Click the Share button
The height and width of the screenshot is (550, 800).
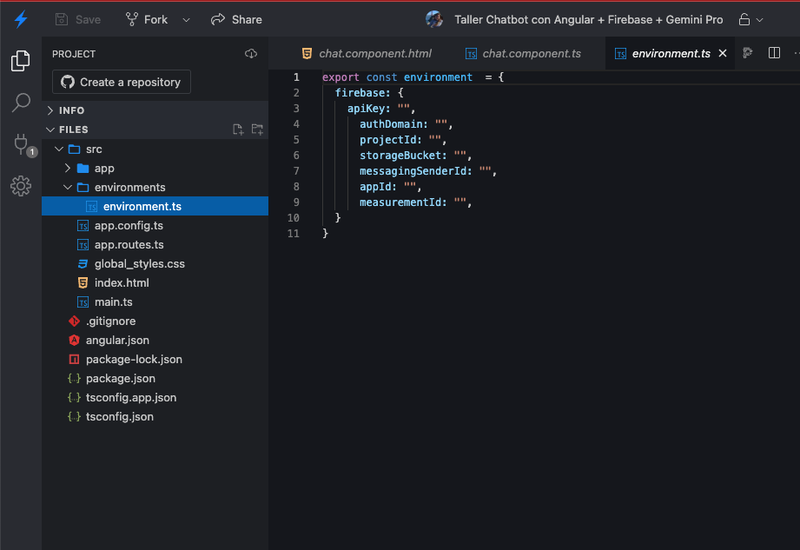point(236,20)
